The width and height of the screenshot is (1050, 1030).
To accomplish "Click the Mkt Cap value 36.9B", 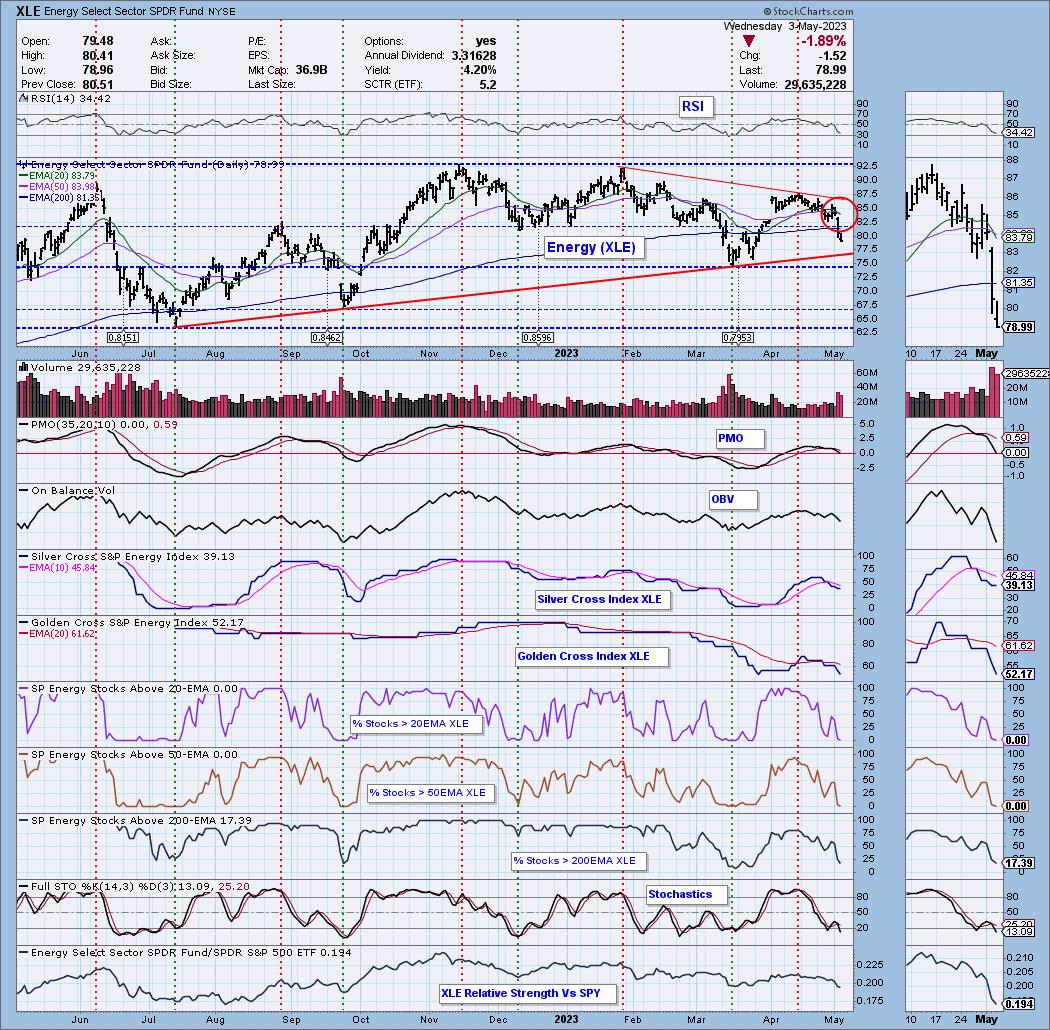I will tap(311, 70).
